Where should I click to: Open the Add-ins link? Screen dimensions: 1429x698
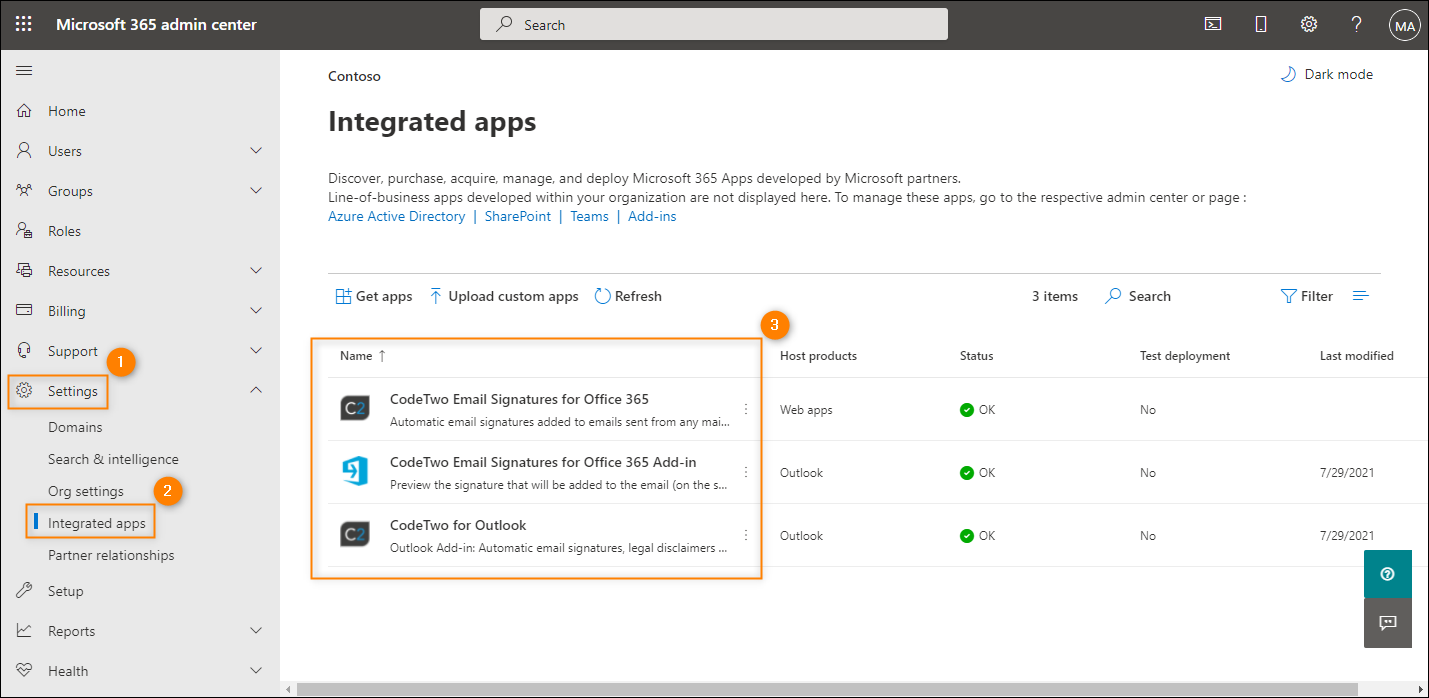[x=652, y=216]
